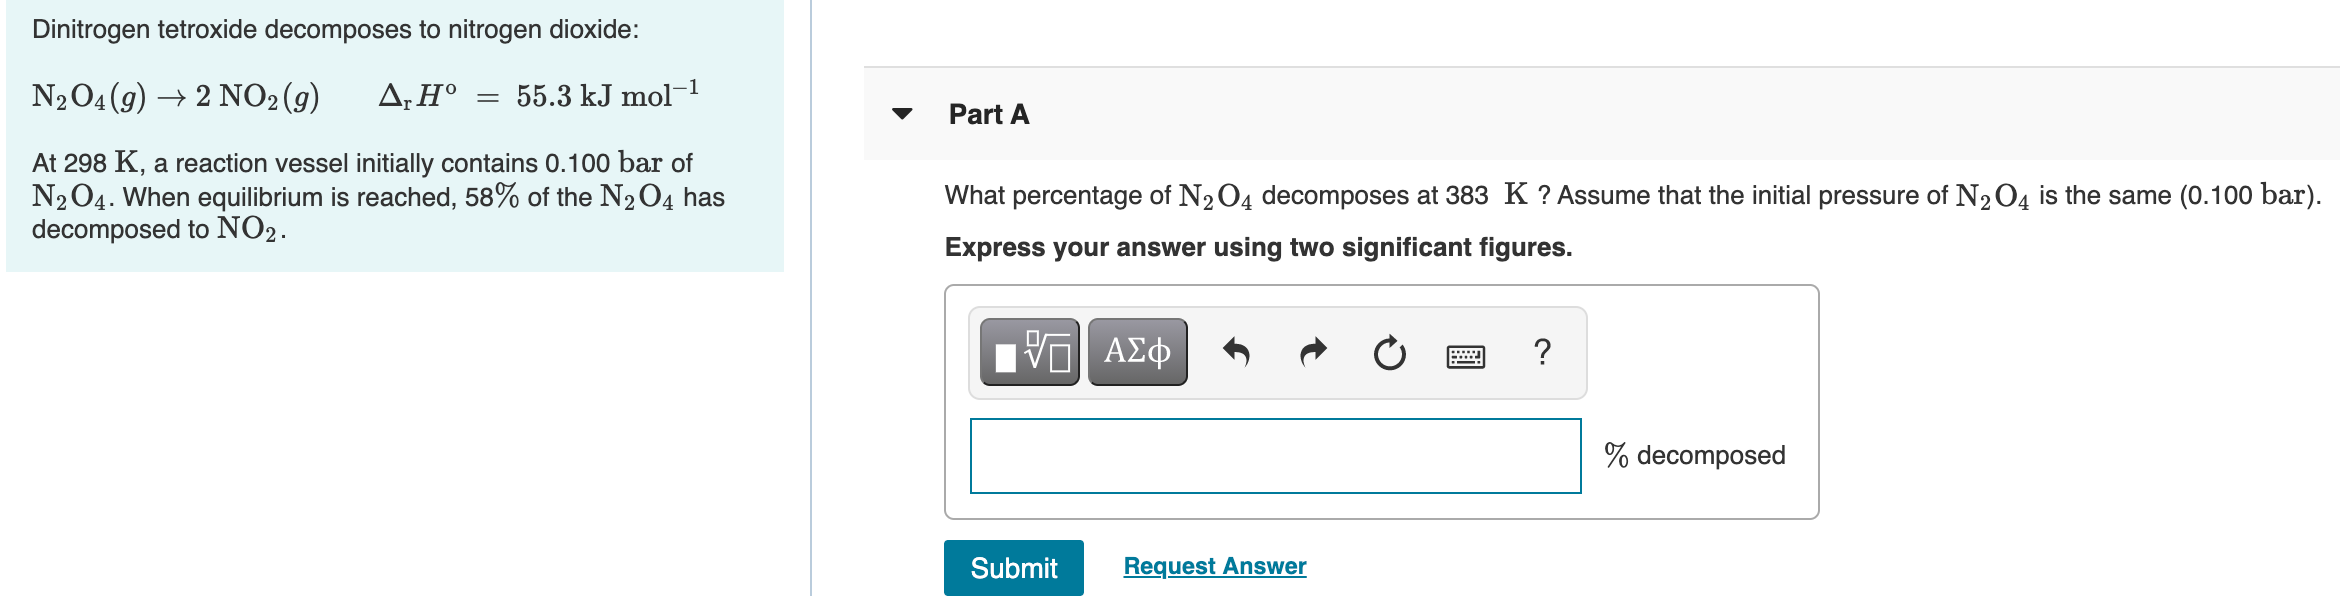Viewport: 2340px width, 596px height.
Task: Collapse Part A with triangle arrow
Action: (x=902, y=114)
